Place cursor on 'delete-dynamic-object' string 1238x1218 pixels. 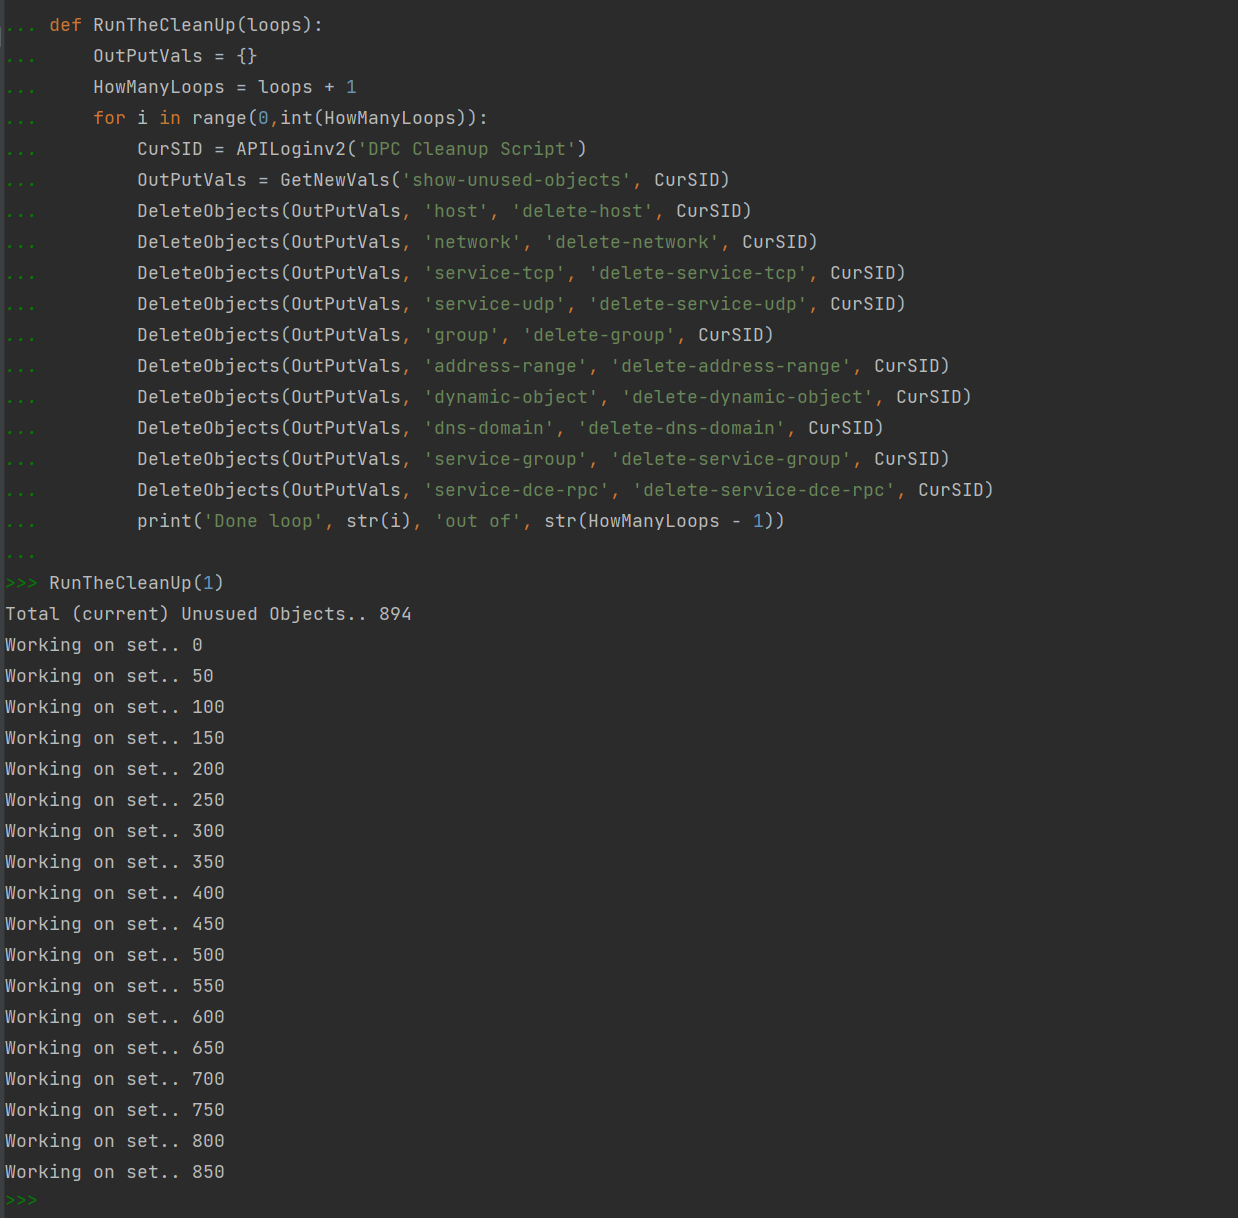coord(747,397)
